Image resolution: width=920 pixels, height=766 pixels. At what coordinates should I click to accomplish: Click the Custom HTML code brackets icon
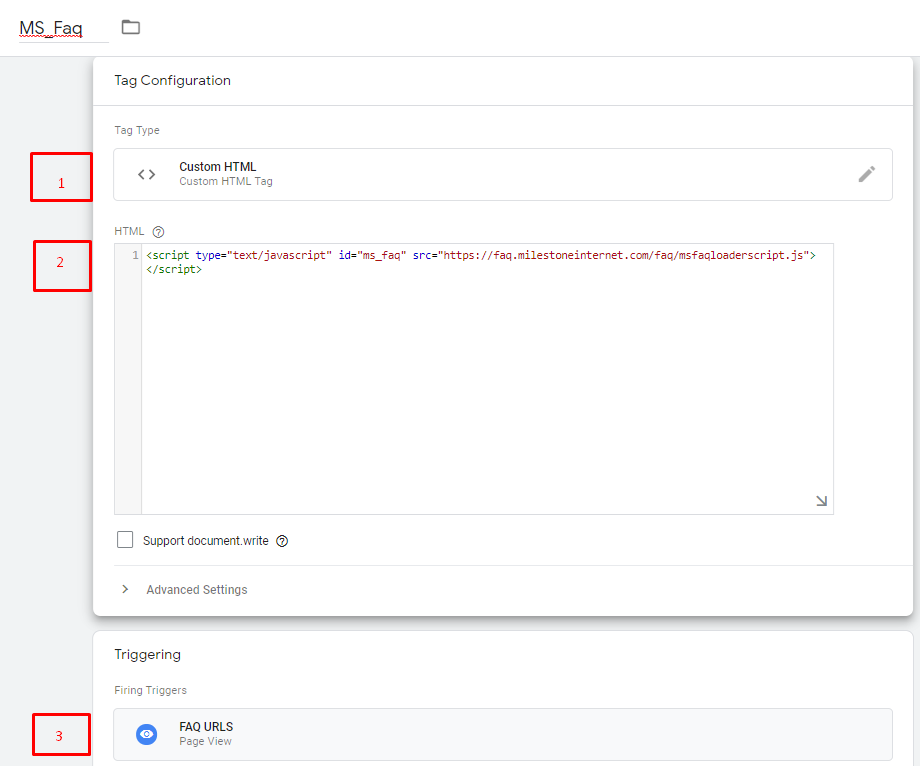(x=147, y=174)
